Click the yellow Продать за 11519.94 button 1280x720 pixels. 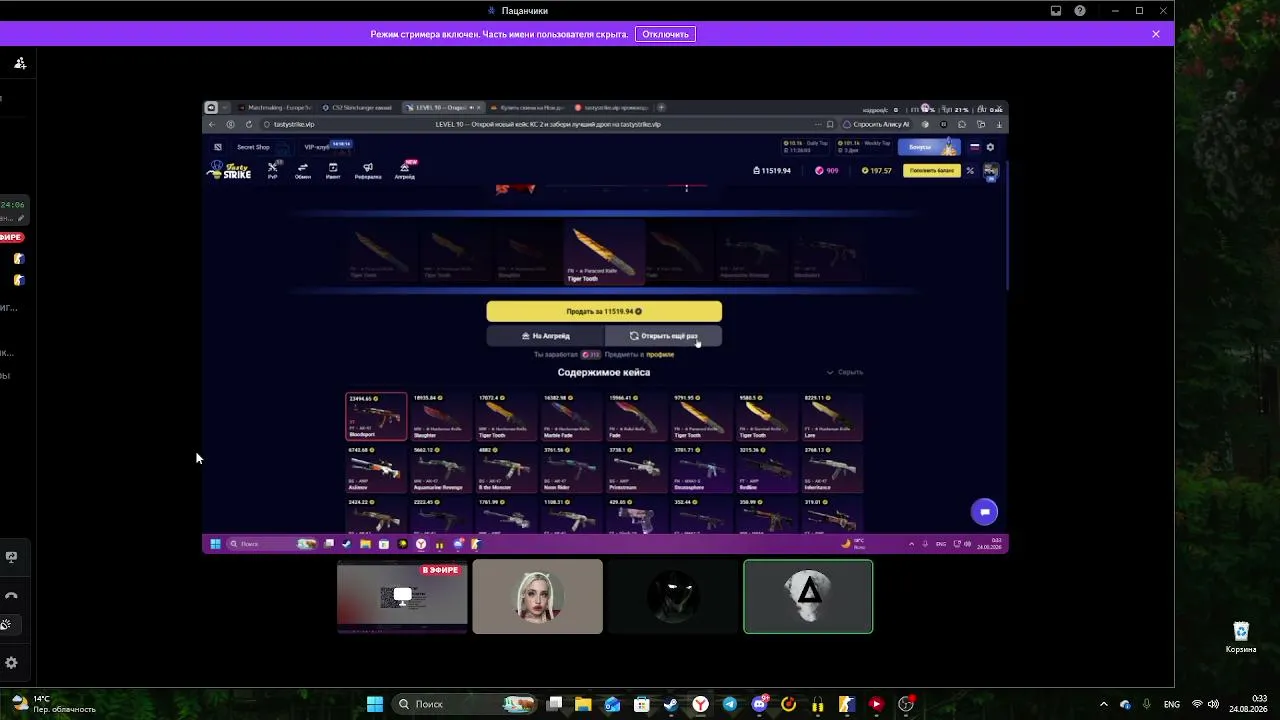(604, 312)
